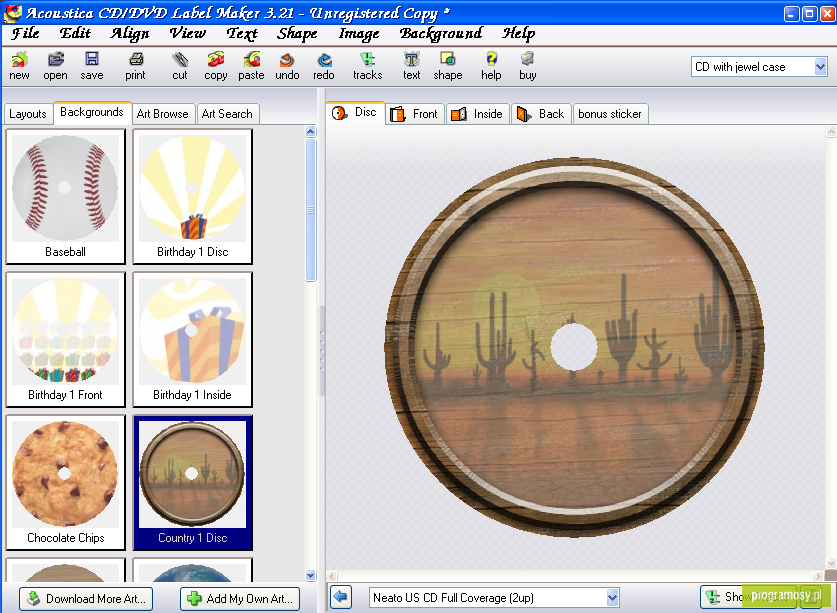Image resolution: width=837 pixels, height=613 pixels.
Task: Choose the Baseball background thumbnail
Action: pos(65,196)
